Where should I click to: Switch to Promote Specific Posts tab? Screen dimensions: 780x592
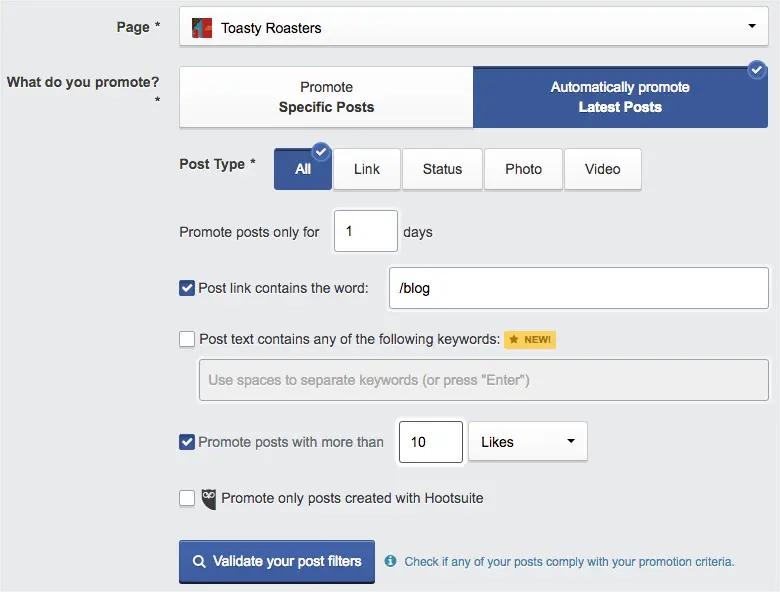click(x=326, y=97)
